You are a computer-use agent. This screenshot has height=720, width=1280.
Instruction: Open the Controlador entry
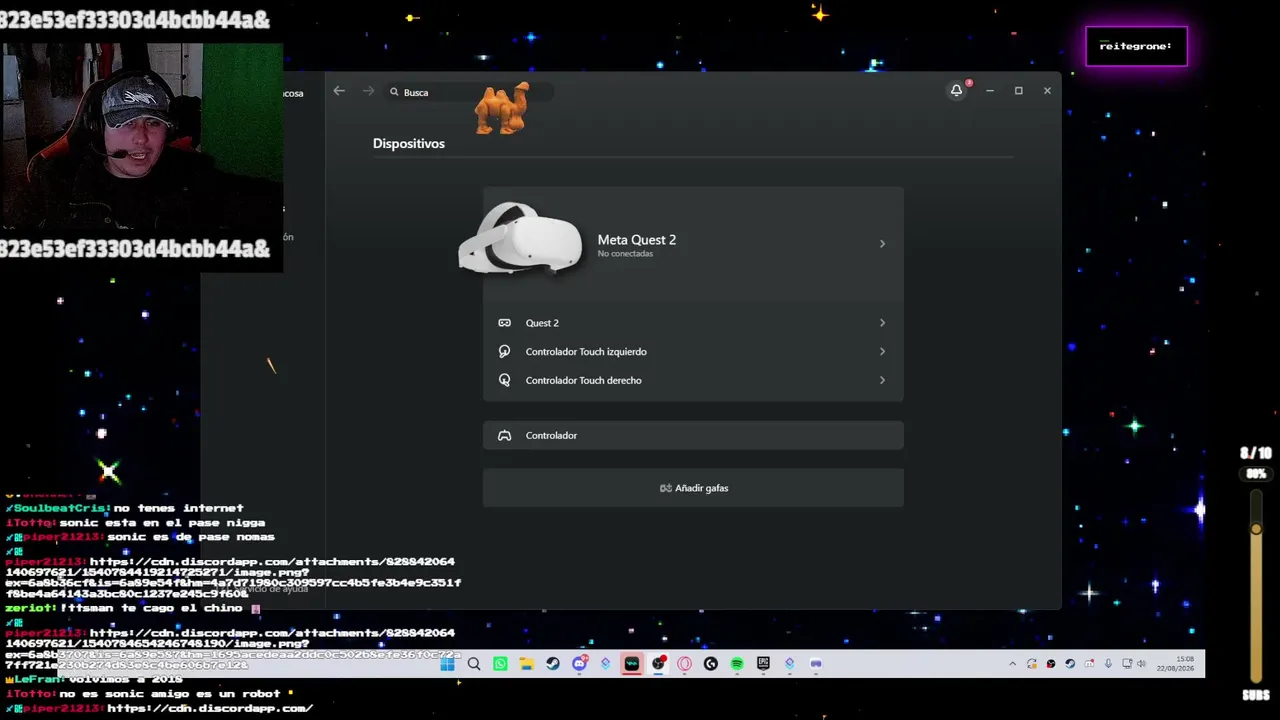pyautogui.click(x=693, y=435)
